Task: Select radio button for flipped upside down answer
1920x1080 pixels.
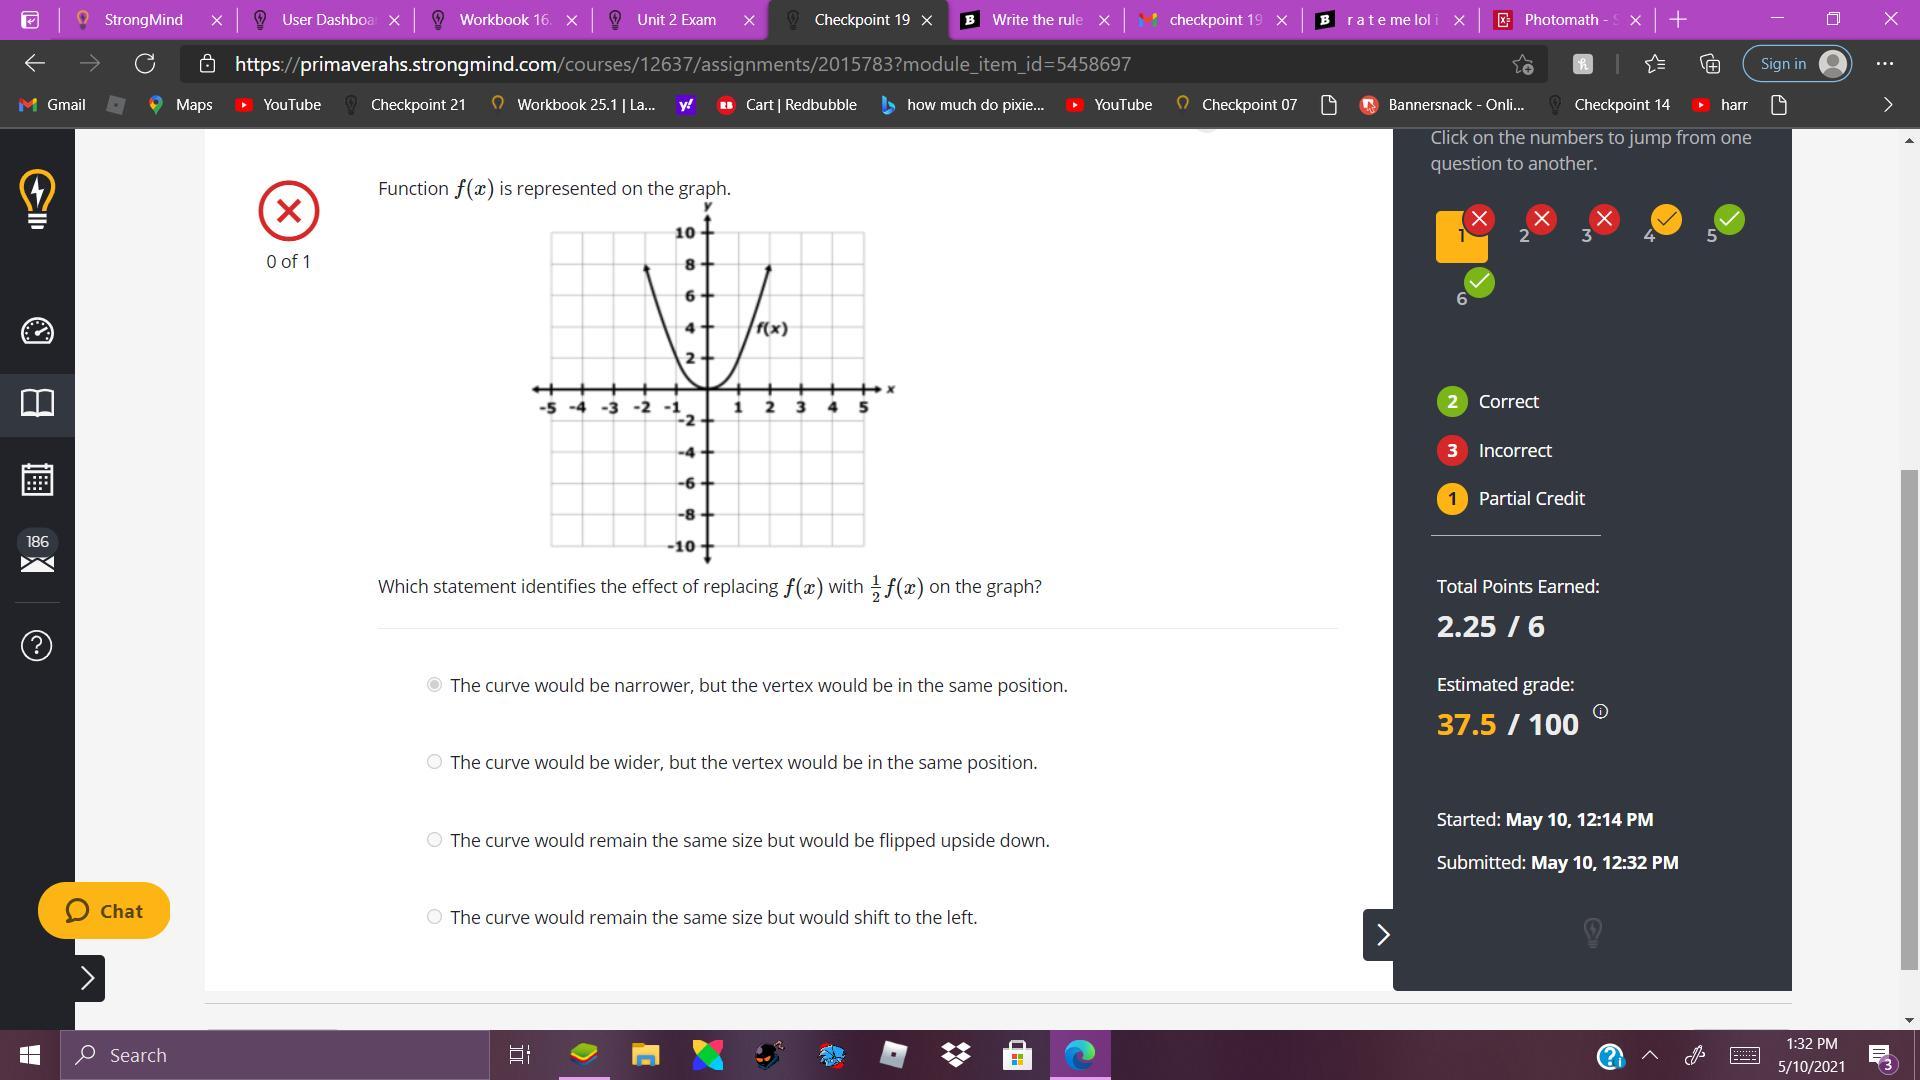Action: (433, 839)
